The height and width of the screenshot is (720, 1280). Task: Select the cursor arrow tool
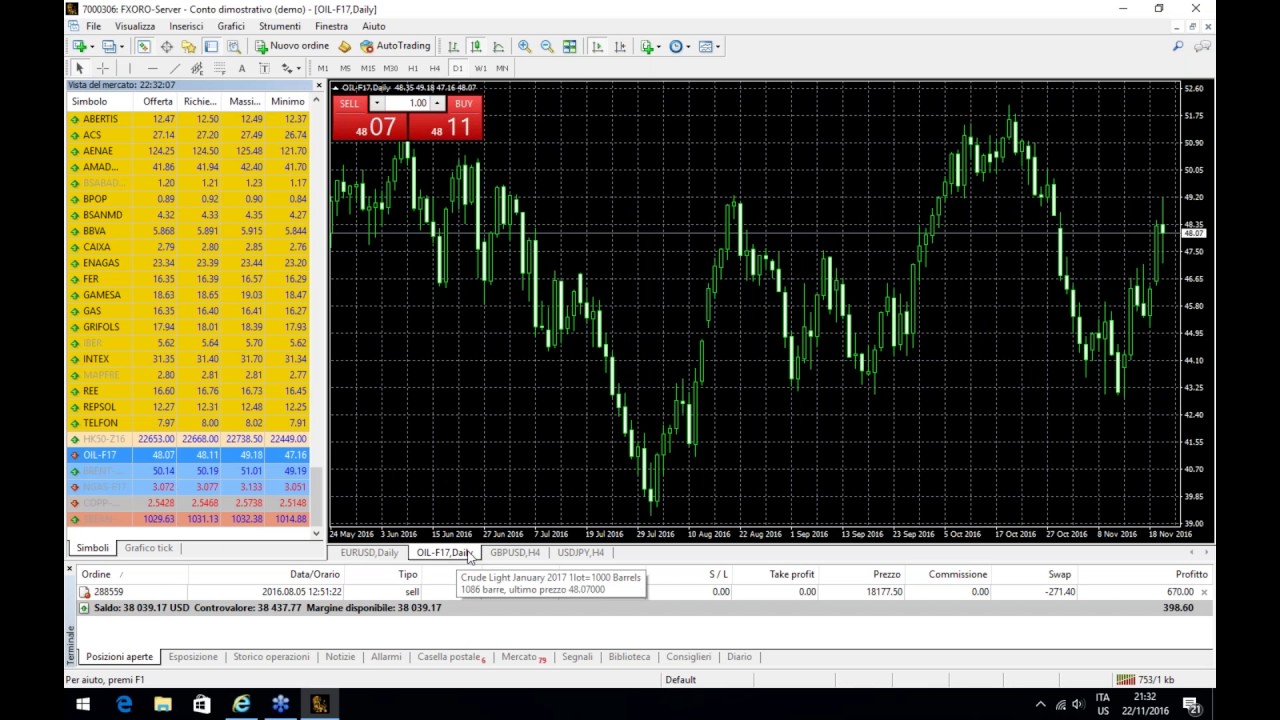79,68
